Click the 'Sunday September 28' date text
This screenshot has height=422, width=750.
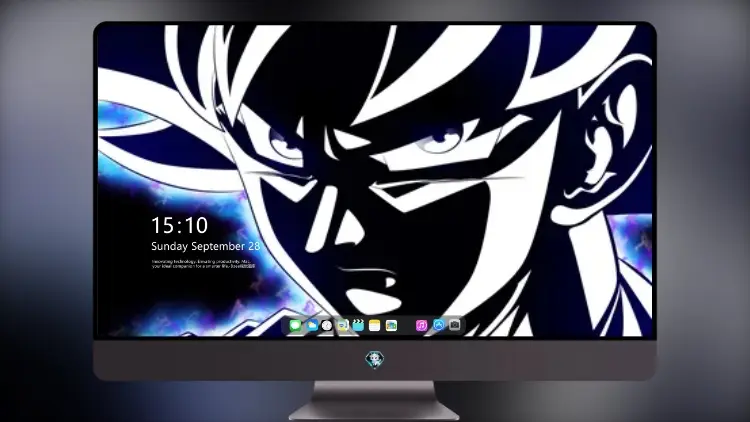click(206, 246)
